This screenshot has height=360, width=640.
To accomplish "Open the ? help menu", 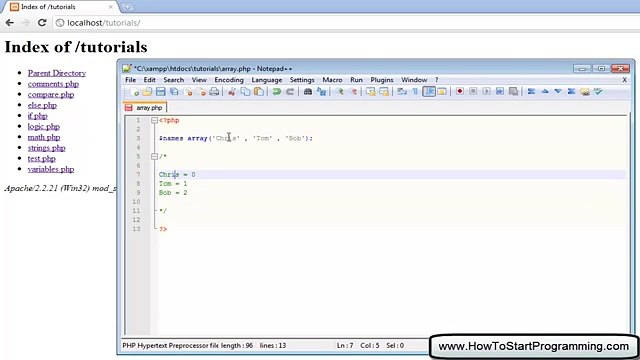I will click(x=436, y=80).
